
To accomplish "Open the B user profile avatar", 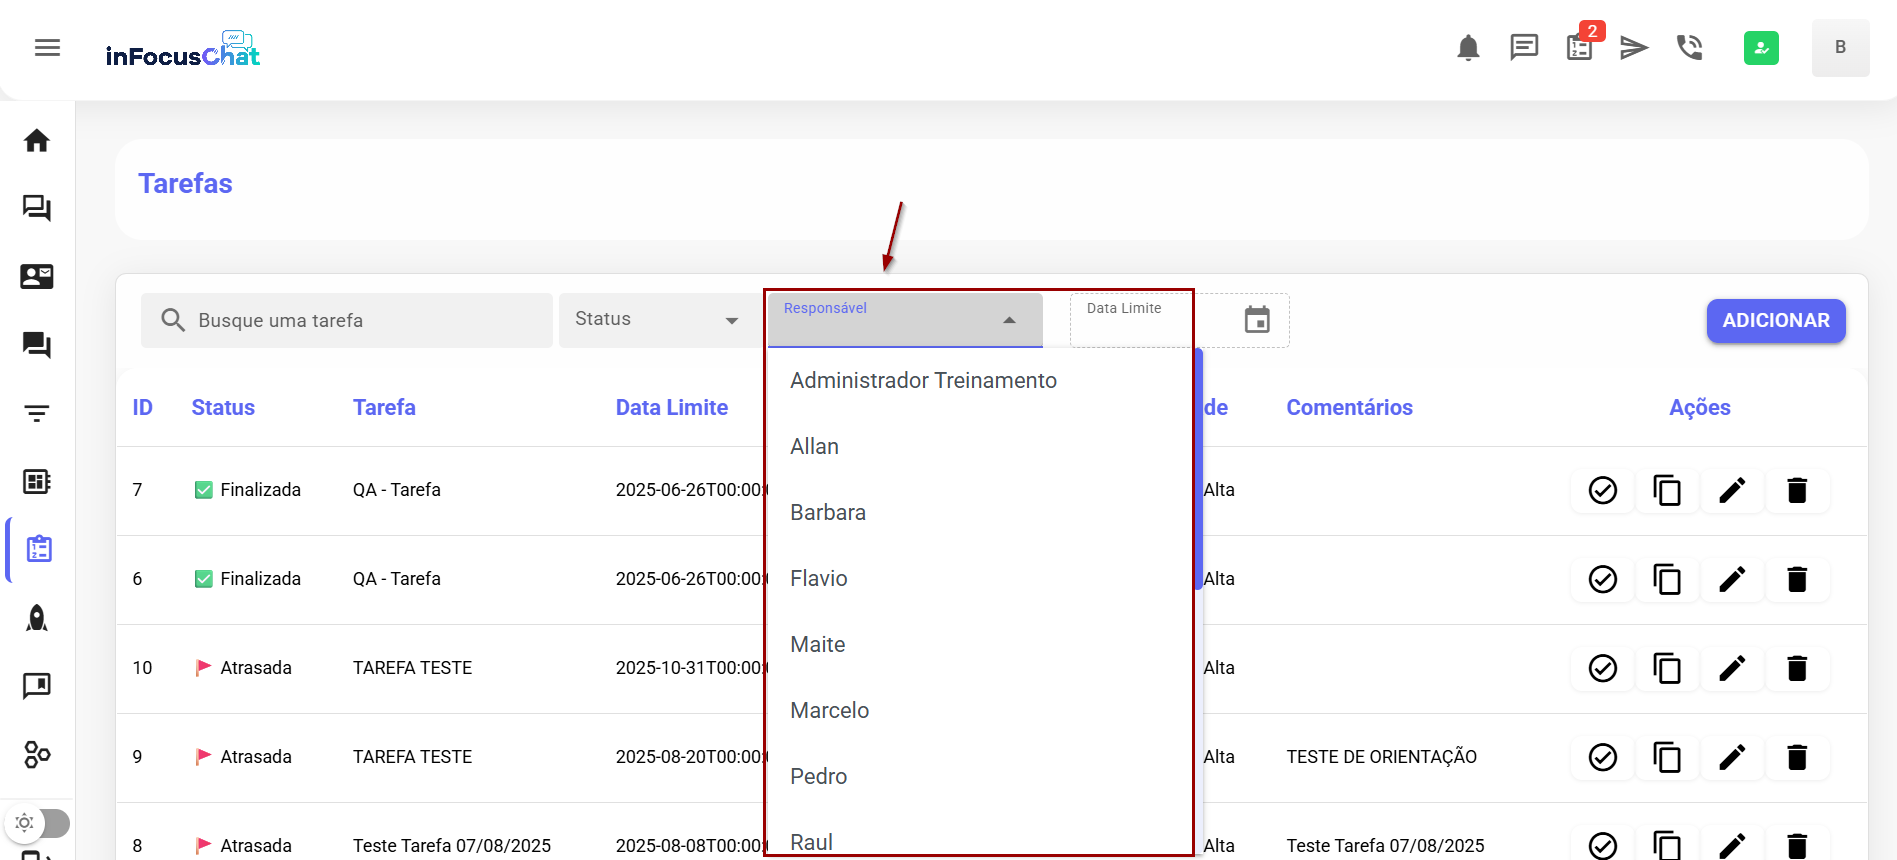I will tap(1839, 48).
